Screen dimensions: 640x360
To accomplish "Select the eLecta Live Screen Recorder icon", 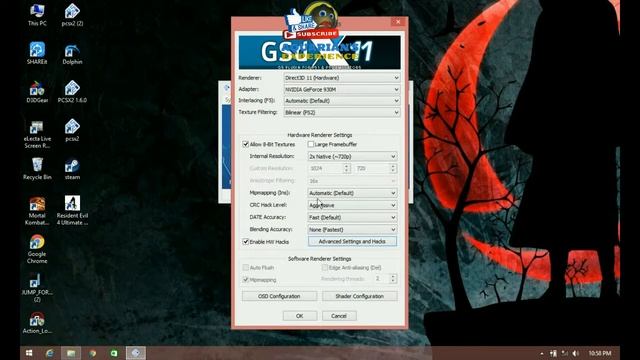I will point(37,134).
